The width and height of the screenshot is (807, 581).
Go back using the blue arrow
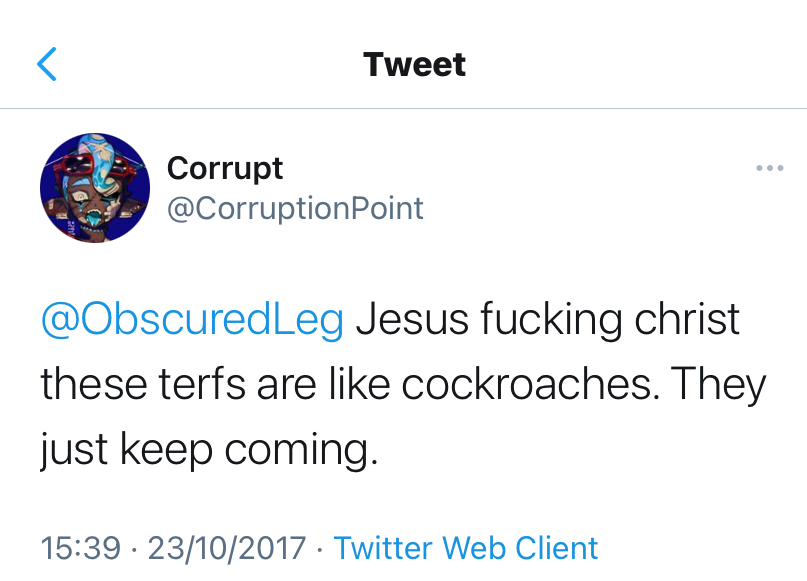pyautogui.click(x=47, y=64)
